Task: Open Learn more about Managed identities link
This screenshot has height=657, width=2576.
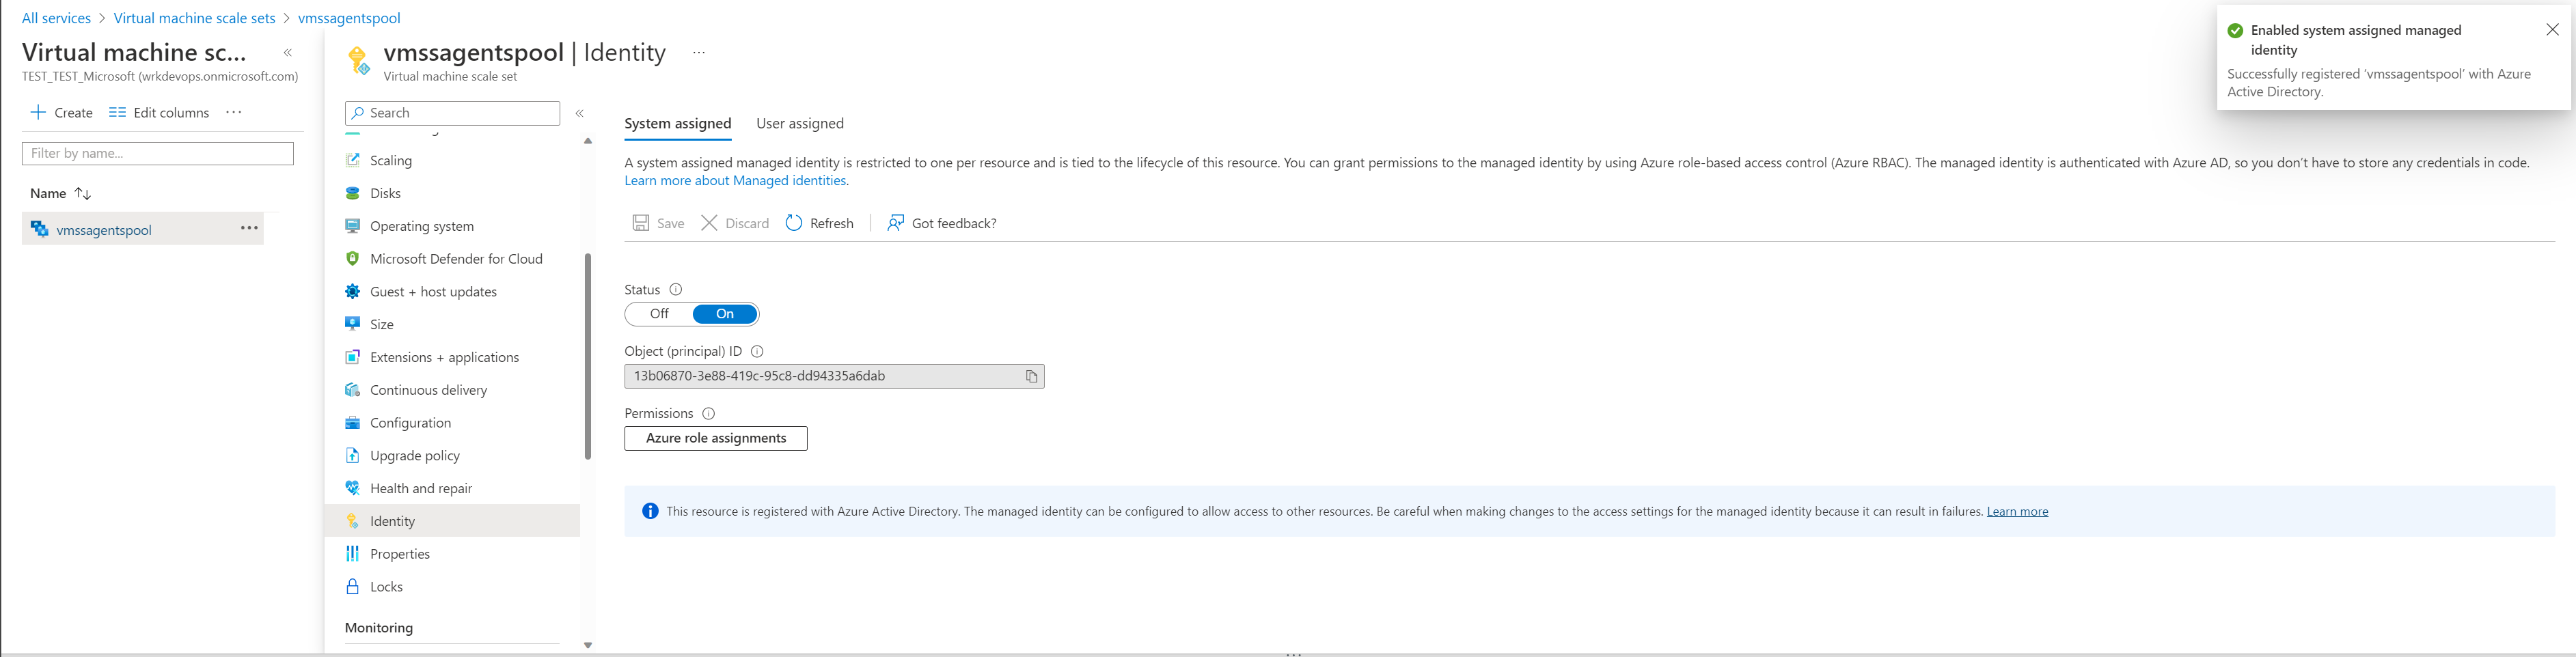Action: click(735, 180)
